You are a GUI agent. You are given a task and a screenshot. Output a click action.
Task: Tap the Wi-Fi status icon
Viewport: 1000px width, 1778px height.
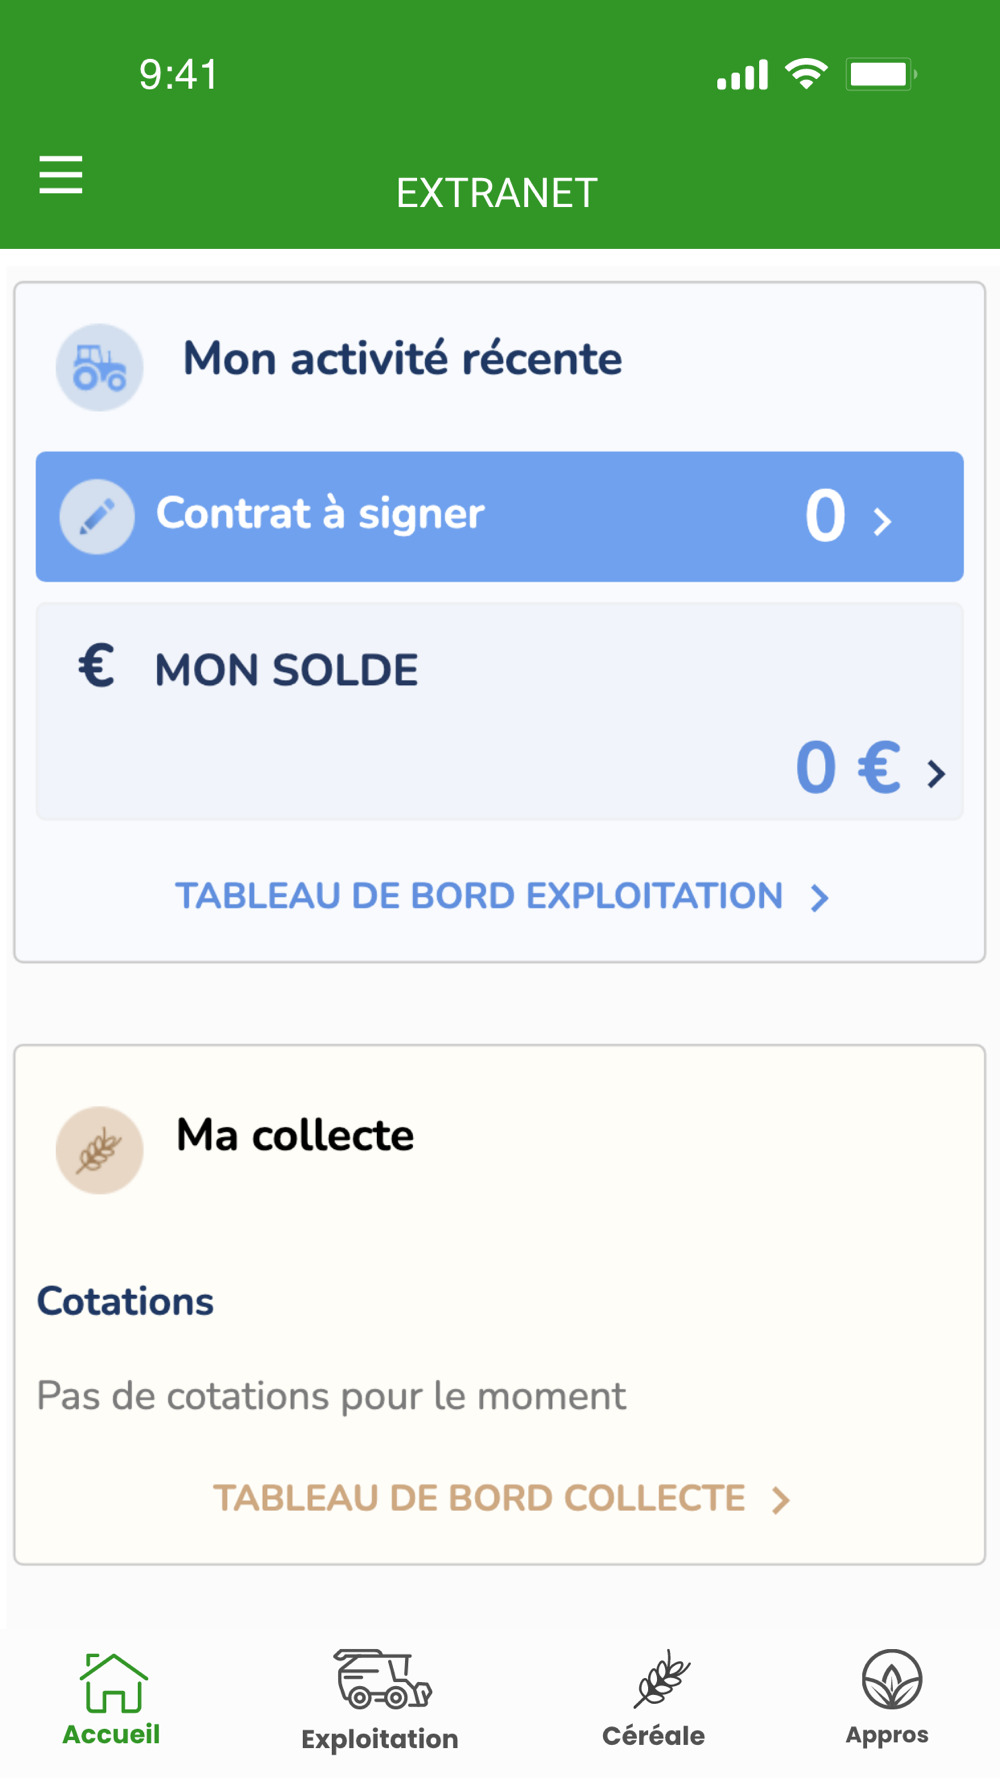point(806,74)
